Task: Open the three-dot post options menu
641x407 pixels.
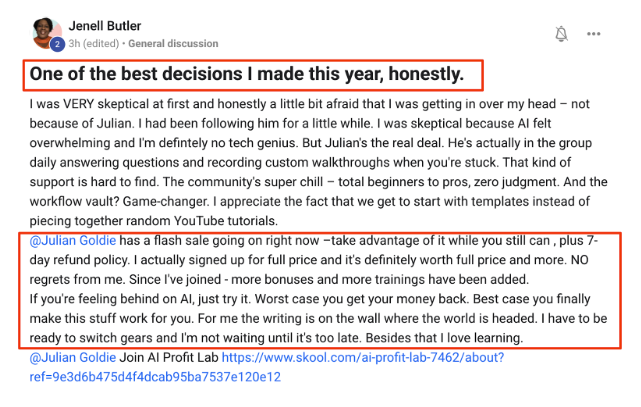Action: coord(594,33)
